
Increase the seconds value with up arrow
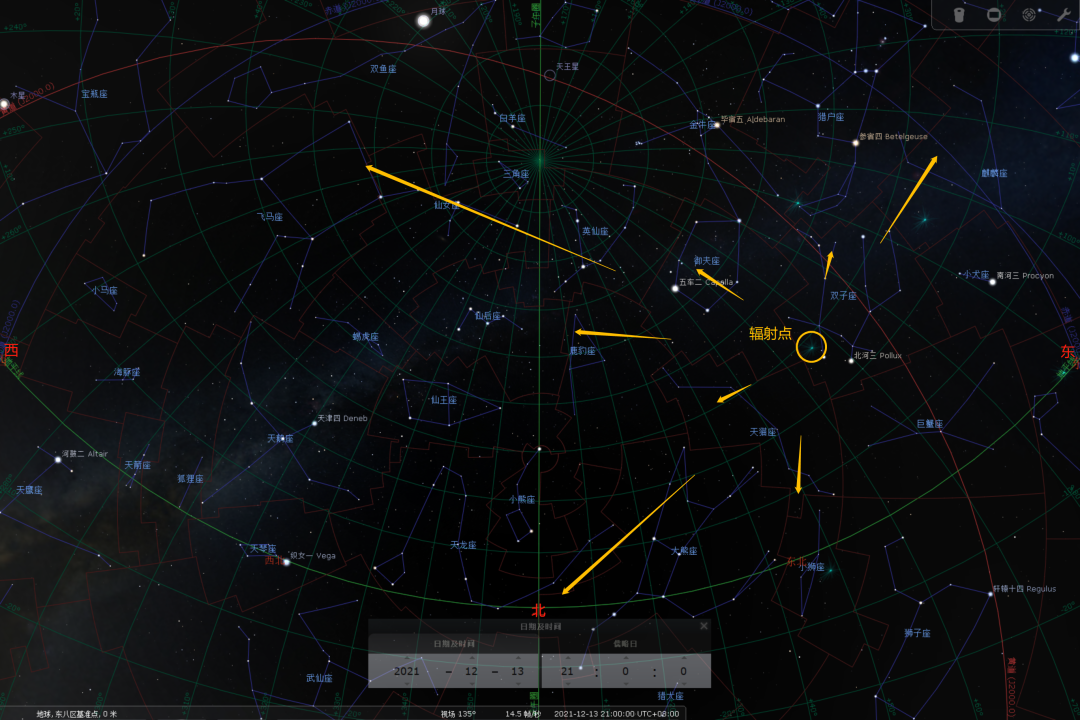[683, 657]
